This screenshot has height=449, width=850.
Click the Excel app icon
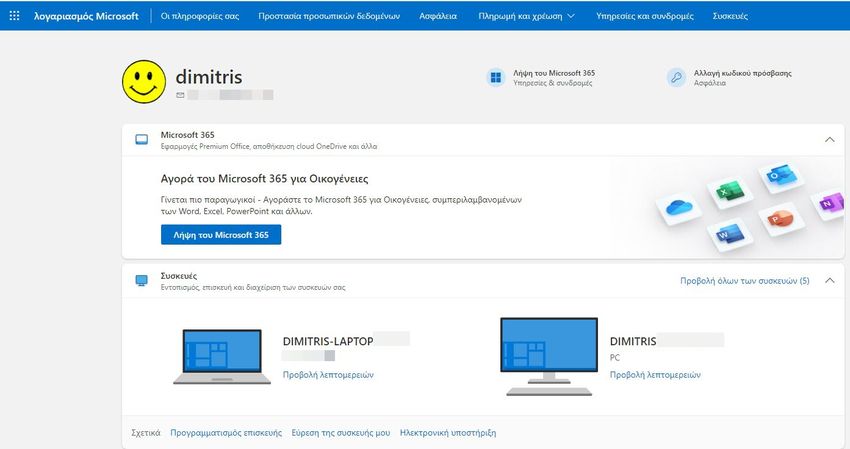pos(730,192)
